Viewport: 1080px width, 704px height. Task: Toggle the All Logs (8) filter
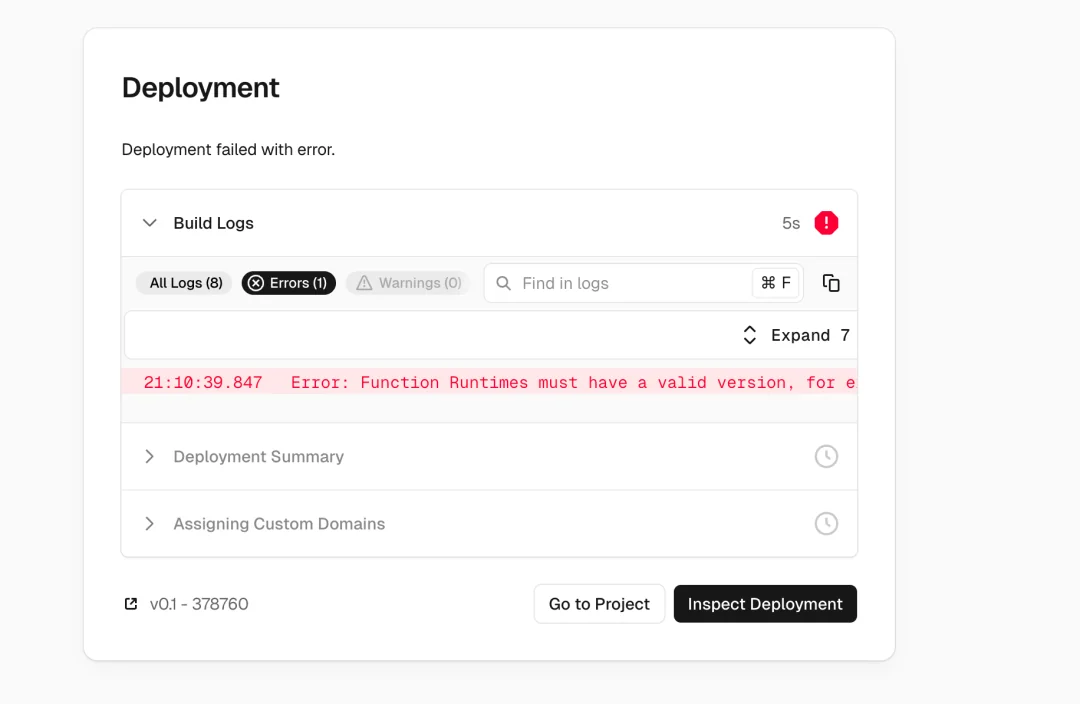pos(185,283)
